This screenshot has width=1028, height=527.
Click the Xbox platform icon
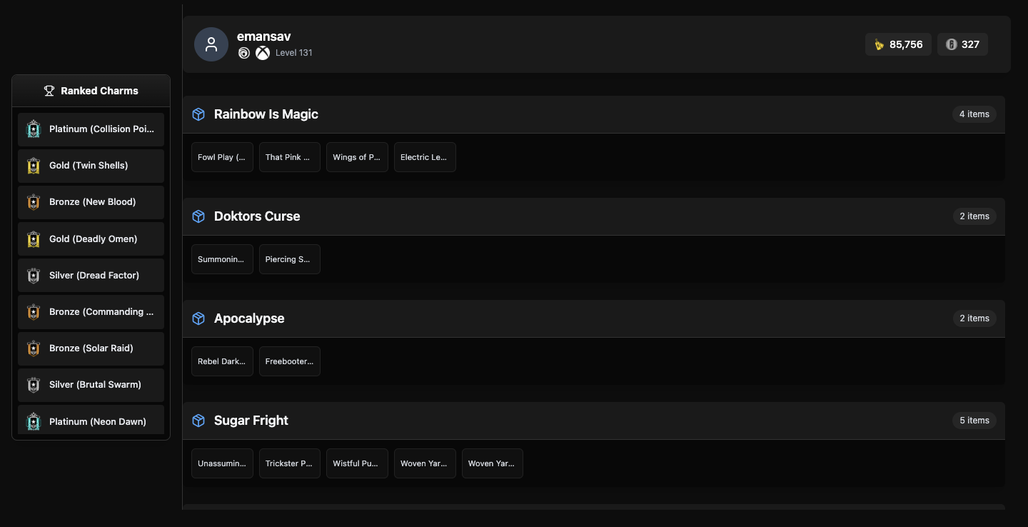262,53
